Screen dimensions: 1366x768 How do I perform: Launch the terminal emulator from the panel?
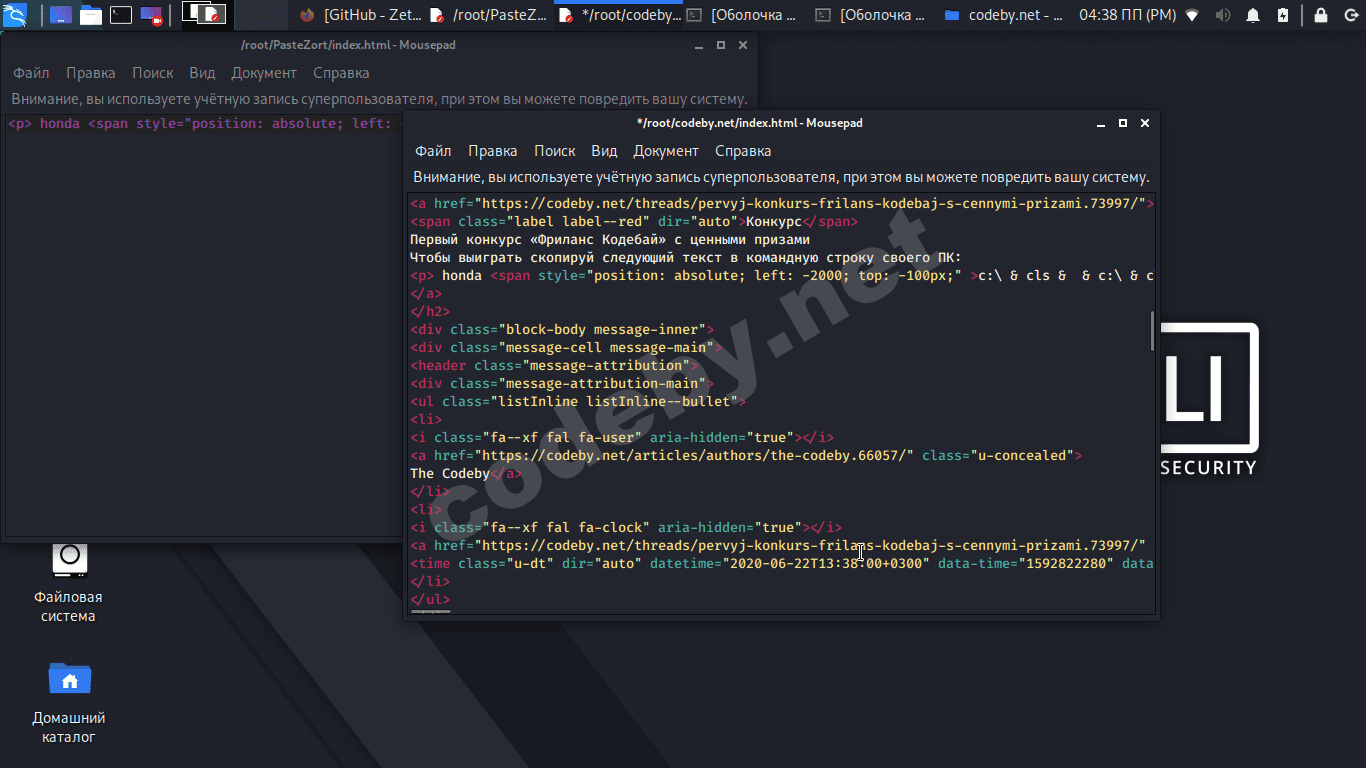[120, 15]
